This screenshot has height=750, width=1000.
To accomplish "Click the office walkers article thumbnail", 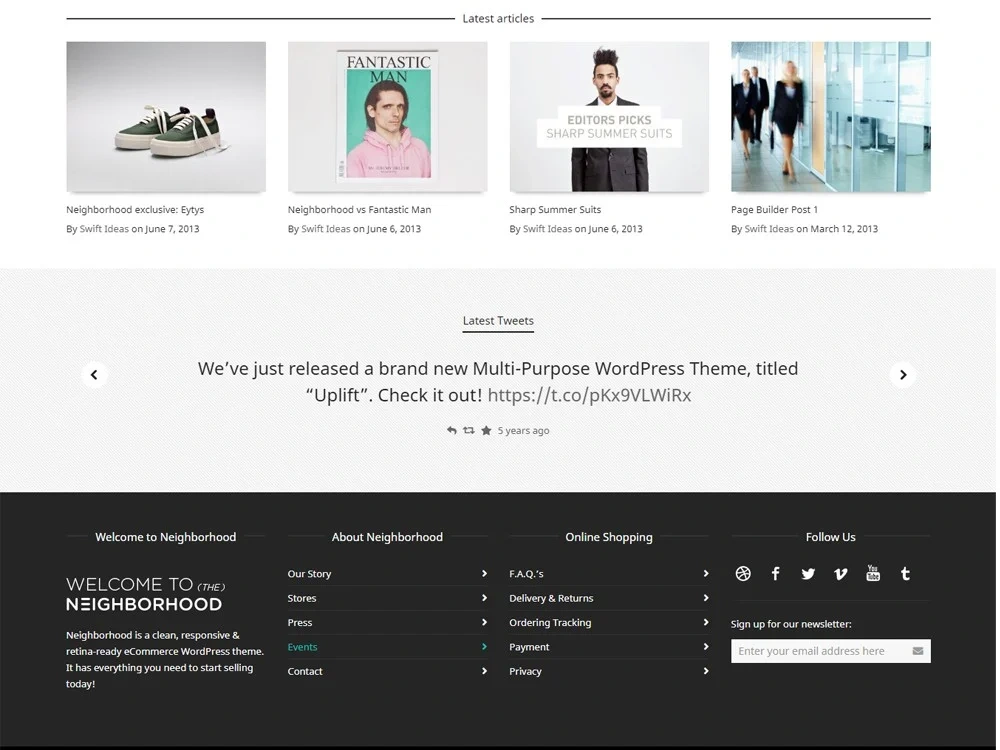I will coord(830,117).
